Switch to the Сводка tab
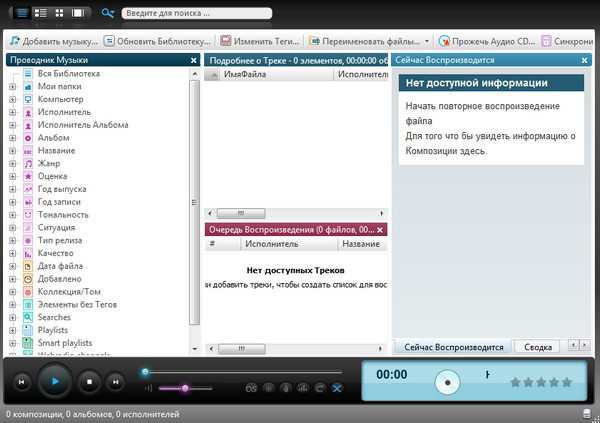 point(538,347)
